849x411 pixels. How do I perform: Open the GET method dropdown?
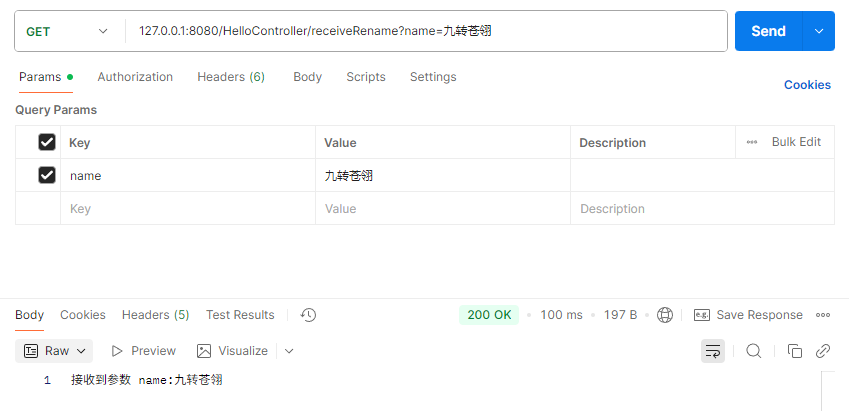coord(67,31)
